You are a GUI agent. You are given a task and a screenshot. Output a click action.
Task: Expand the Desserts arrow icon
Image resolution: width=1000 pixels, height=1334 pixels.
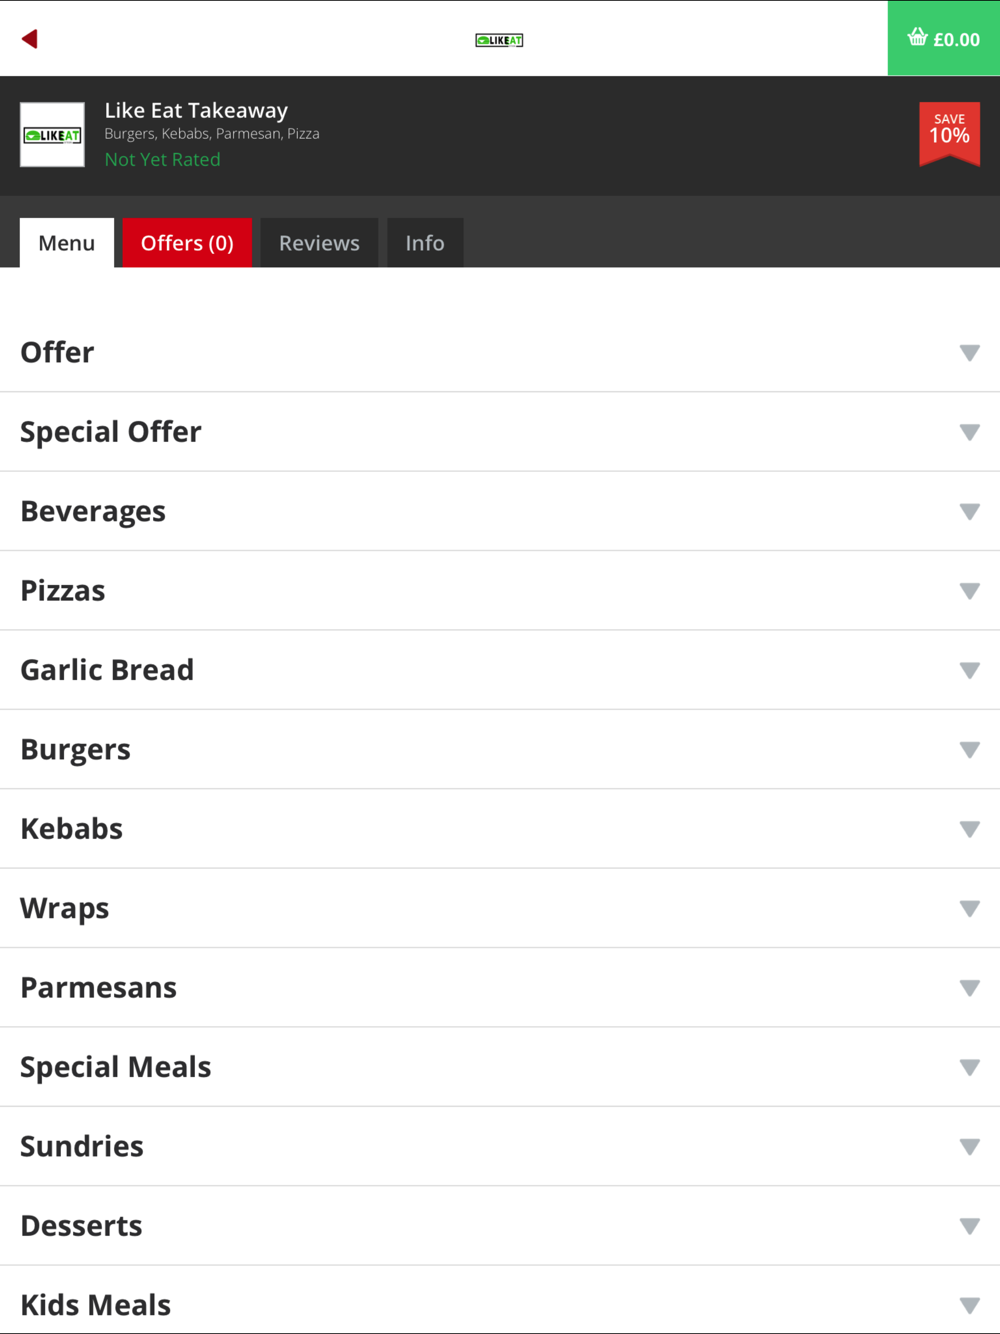pyautogui.click(x=969, y=1226)
